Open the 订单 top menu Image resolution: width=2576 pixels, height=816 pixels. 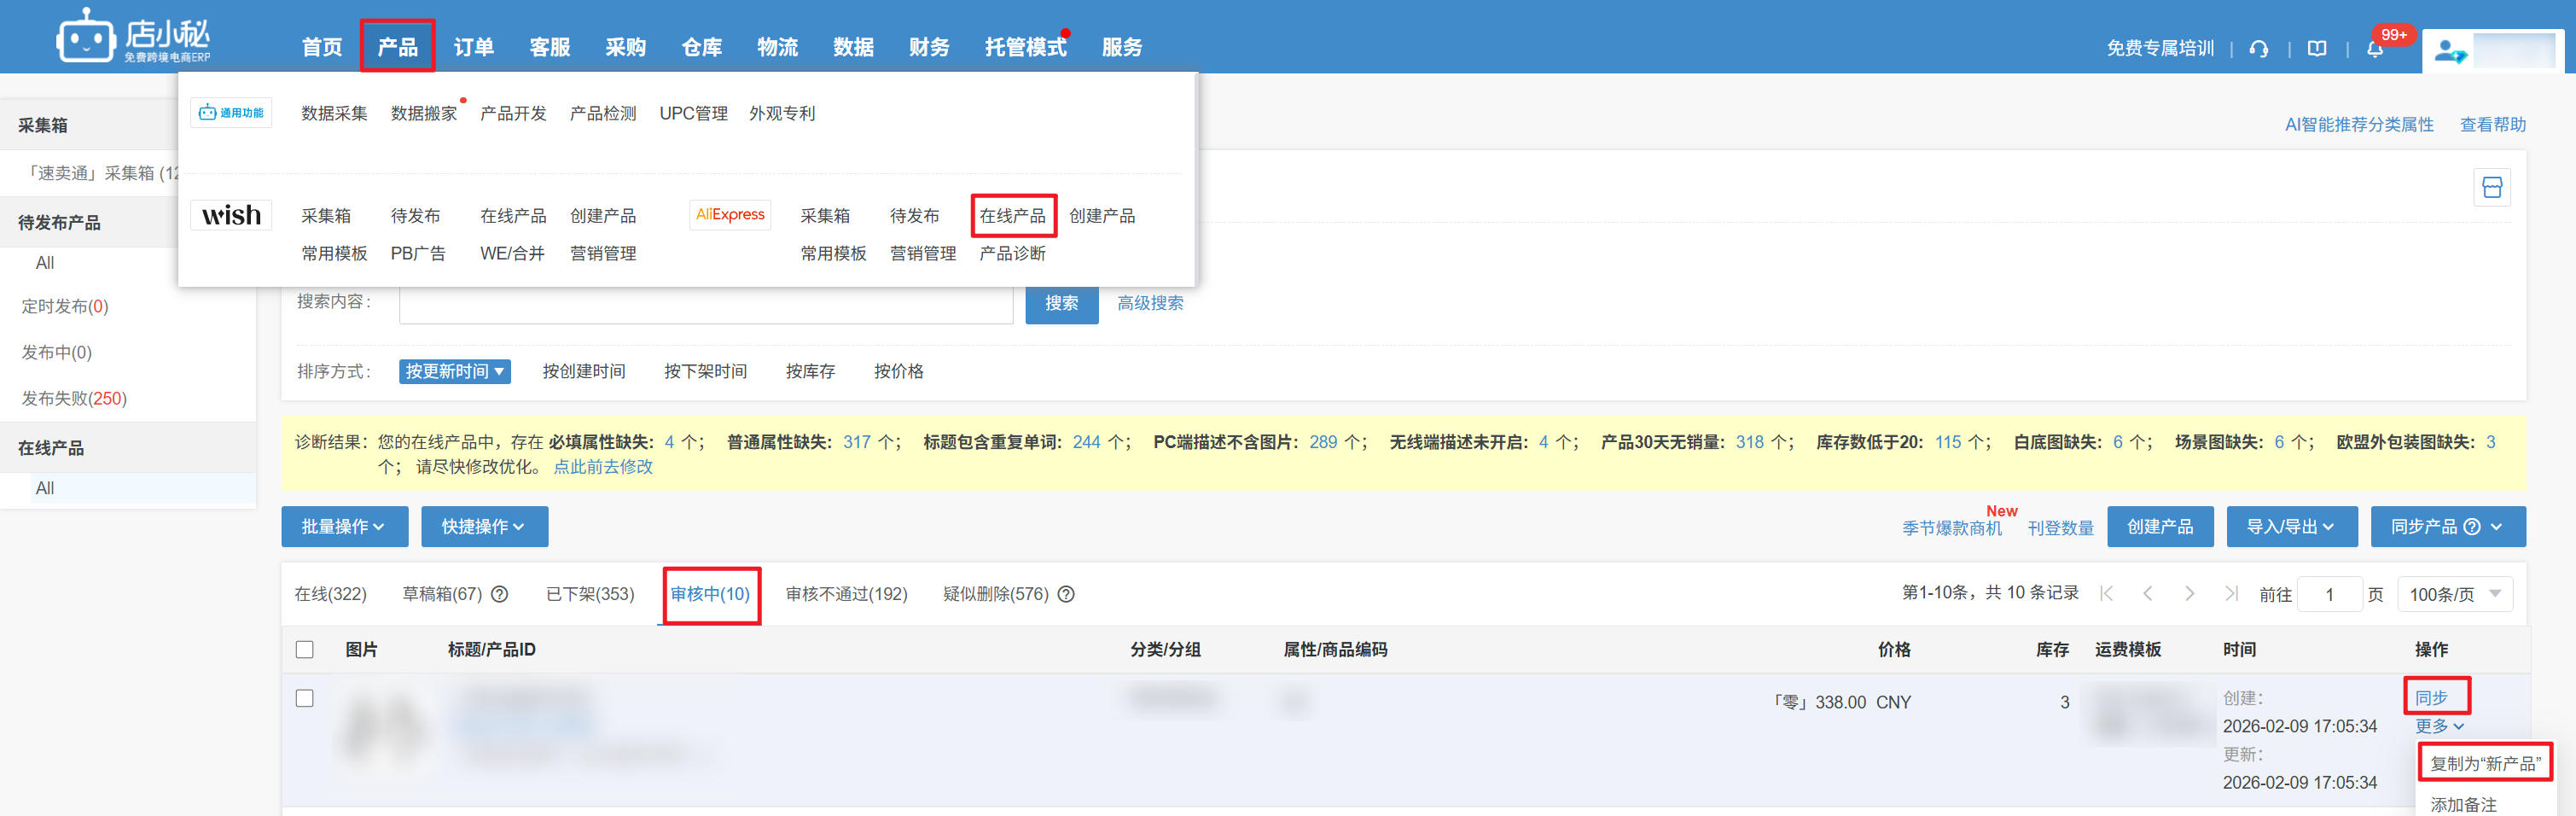coord(473,47)
